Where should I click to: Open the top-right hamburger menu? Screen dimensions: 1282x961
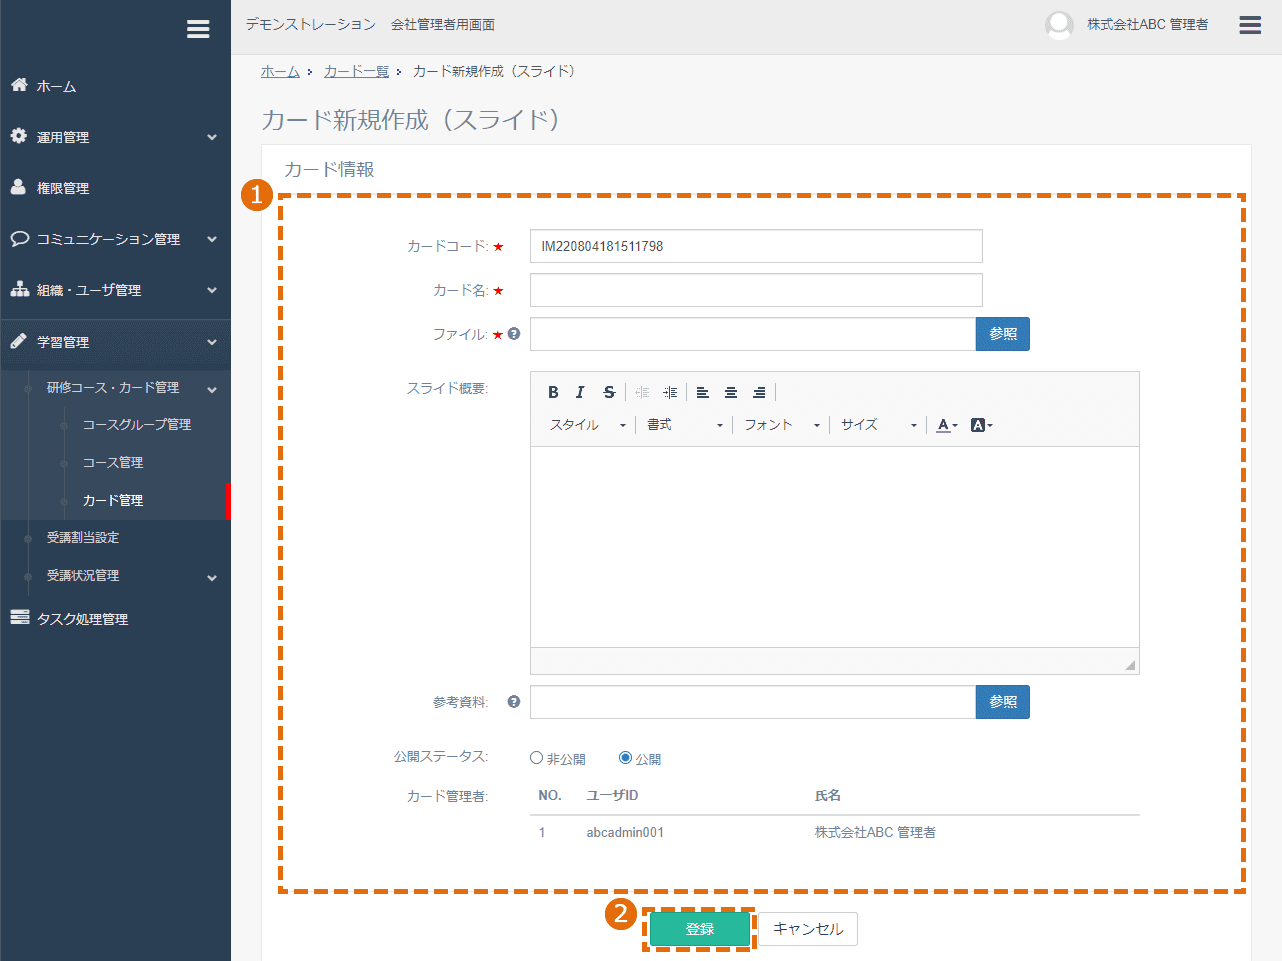[x=1250, y=25]
